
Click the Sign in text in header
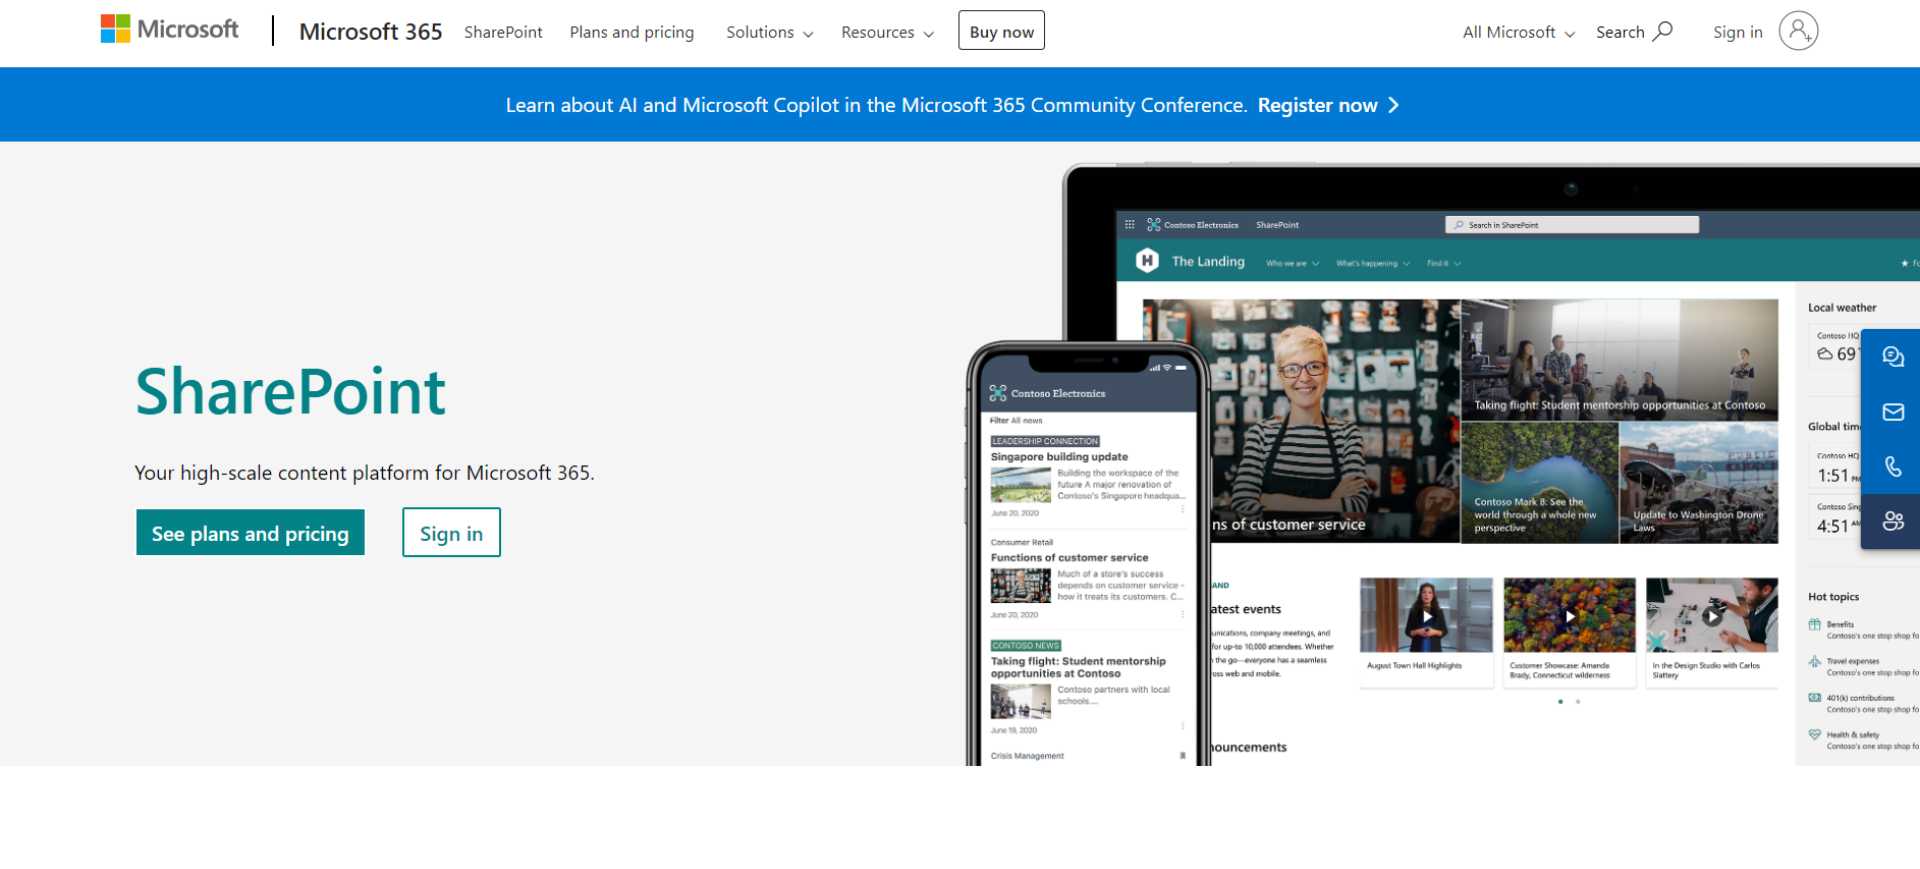1737,32
